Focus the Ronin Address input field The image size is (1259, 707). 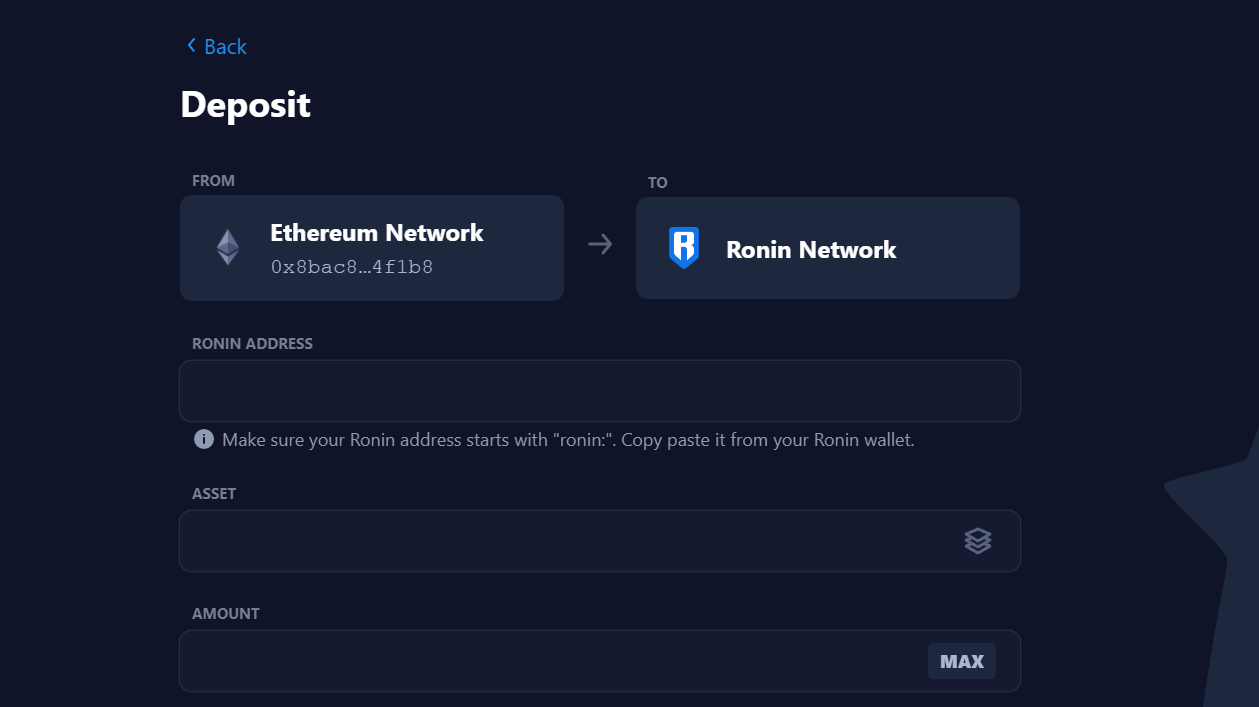point(600,391)
